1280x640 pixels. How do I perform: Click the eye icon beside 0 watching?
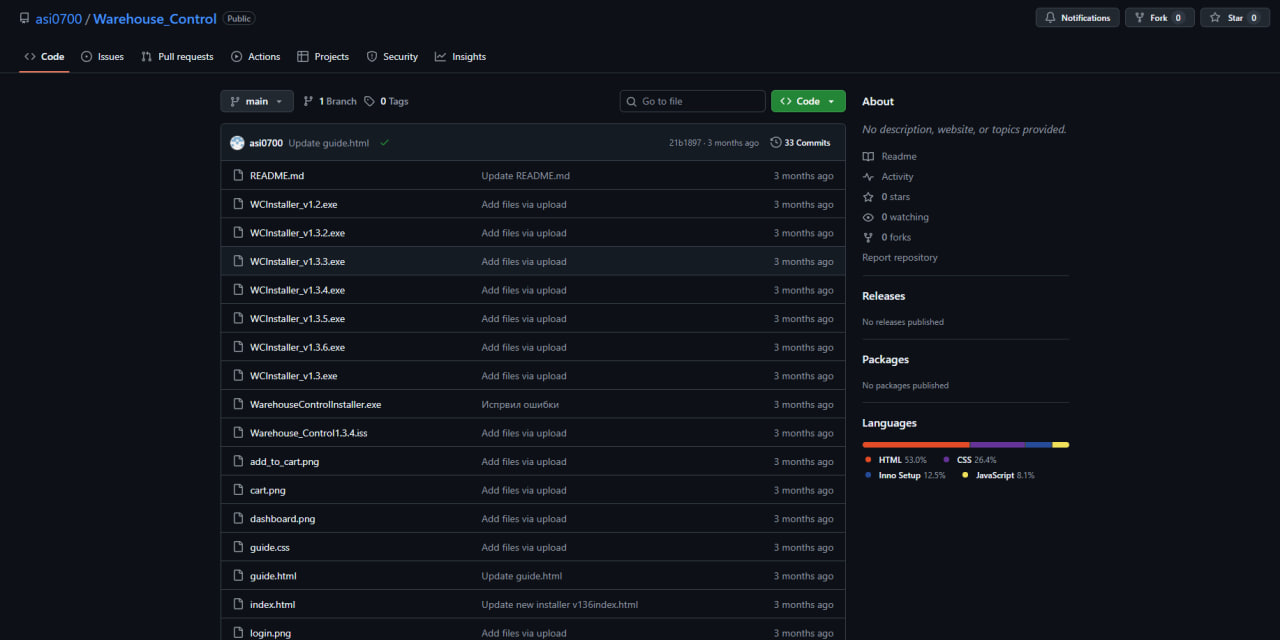click(868, 217)
